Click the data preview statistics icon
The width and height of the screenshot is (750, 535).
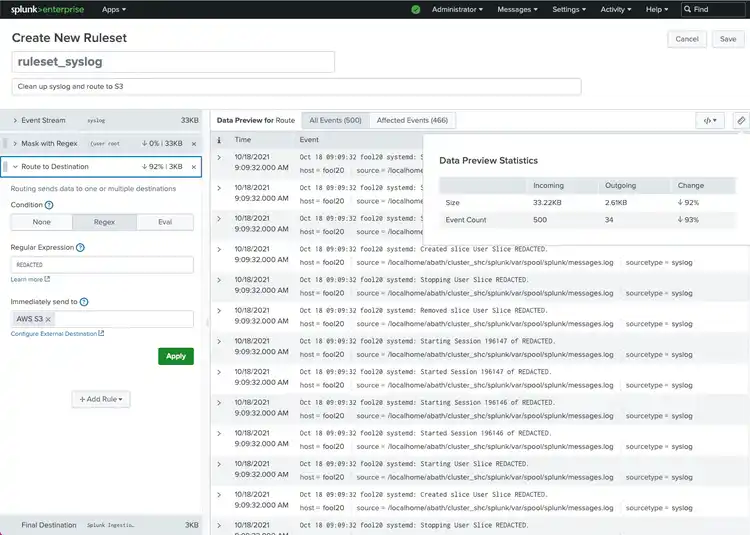[x=740, y=120]
